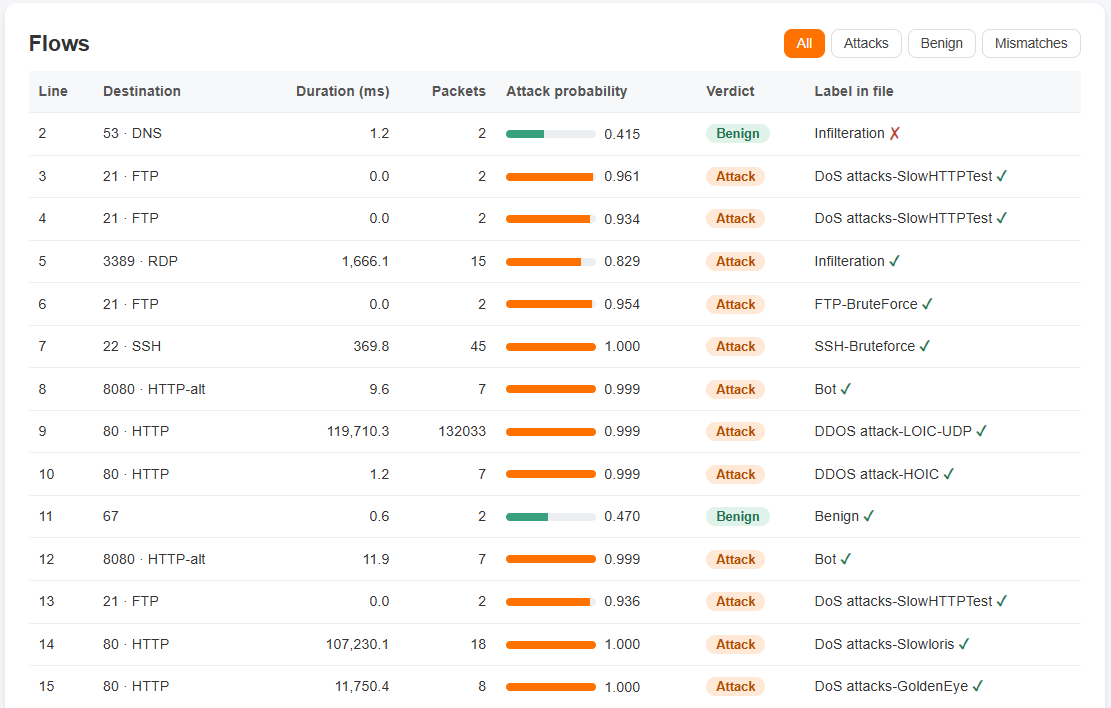Click the red mismatch X on line 2
This screenshot has width=1111, height=708.
click(895, 133)
